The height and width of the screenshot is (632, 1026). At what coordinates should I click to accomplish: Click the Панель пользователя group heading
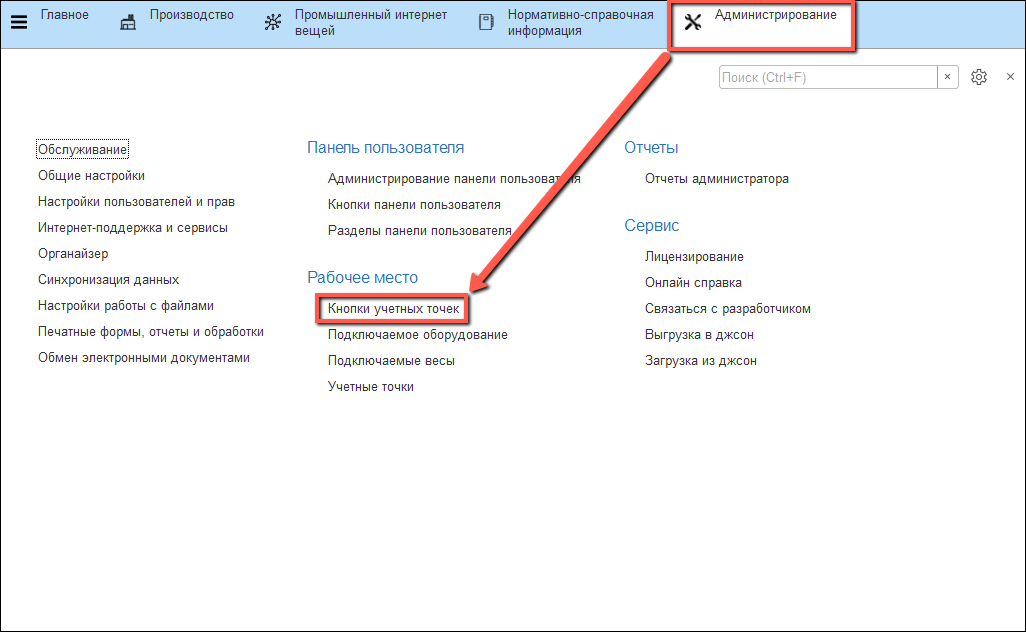click(385, 148)
